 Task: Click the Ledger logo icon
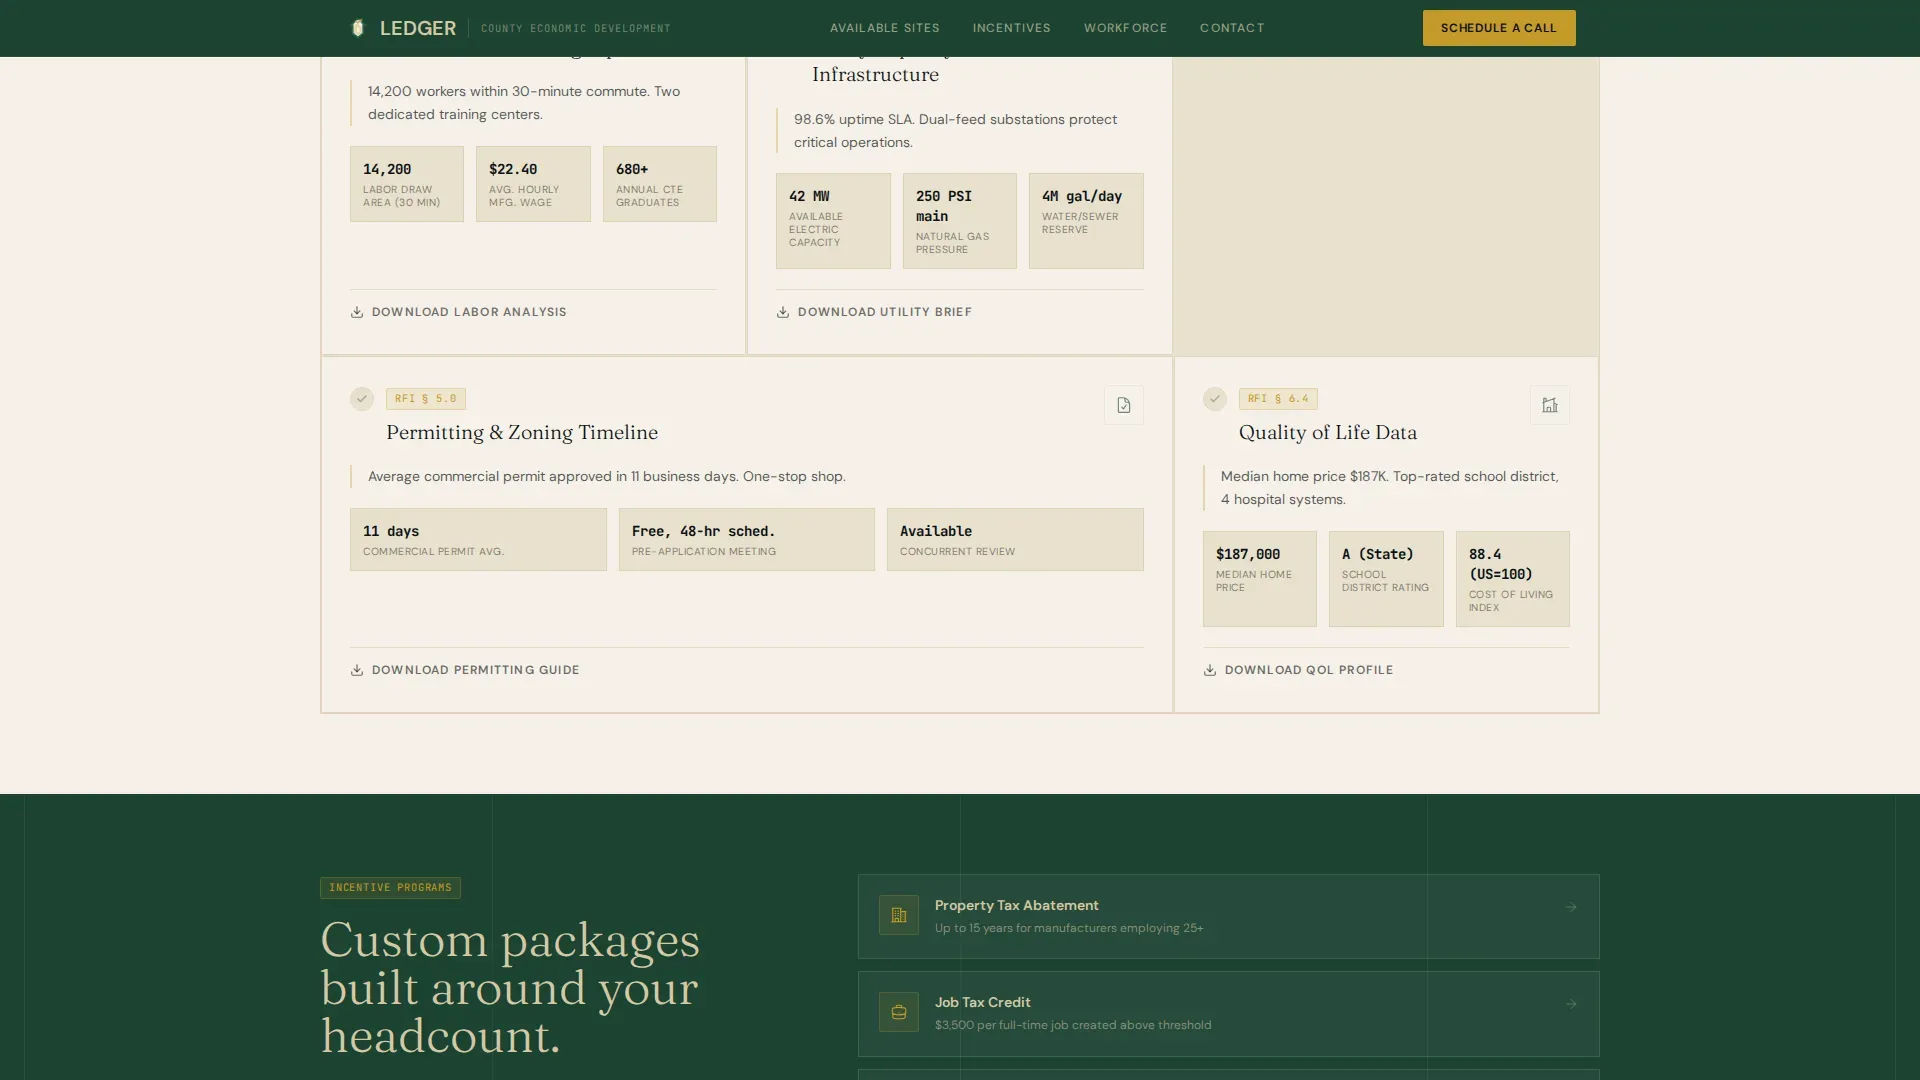[358, 28]
